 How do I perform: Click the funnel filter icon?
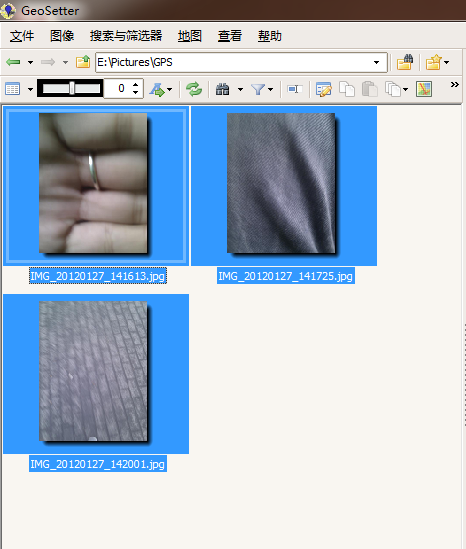(258, 89)
